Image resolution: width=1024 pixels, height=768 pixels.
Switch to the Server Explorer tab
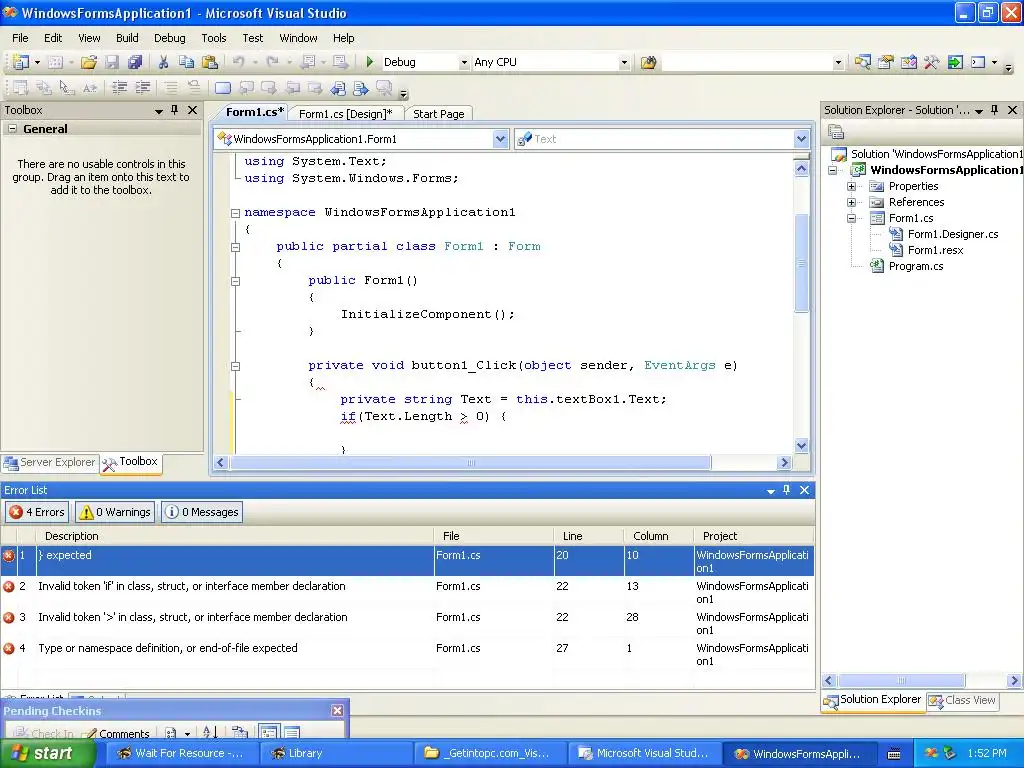50,462
